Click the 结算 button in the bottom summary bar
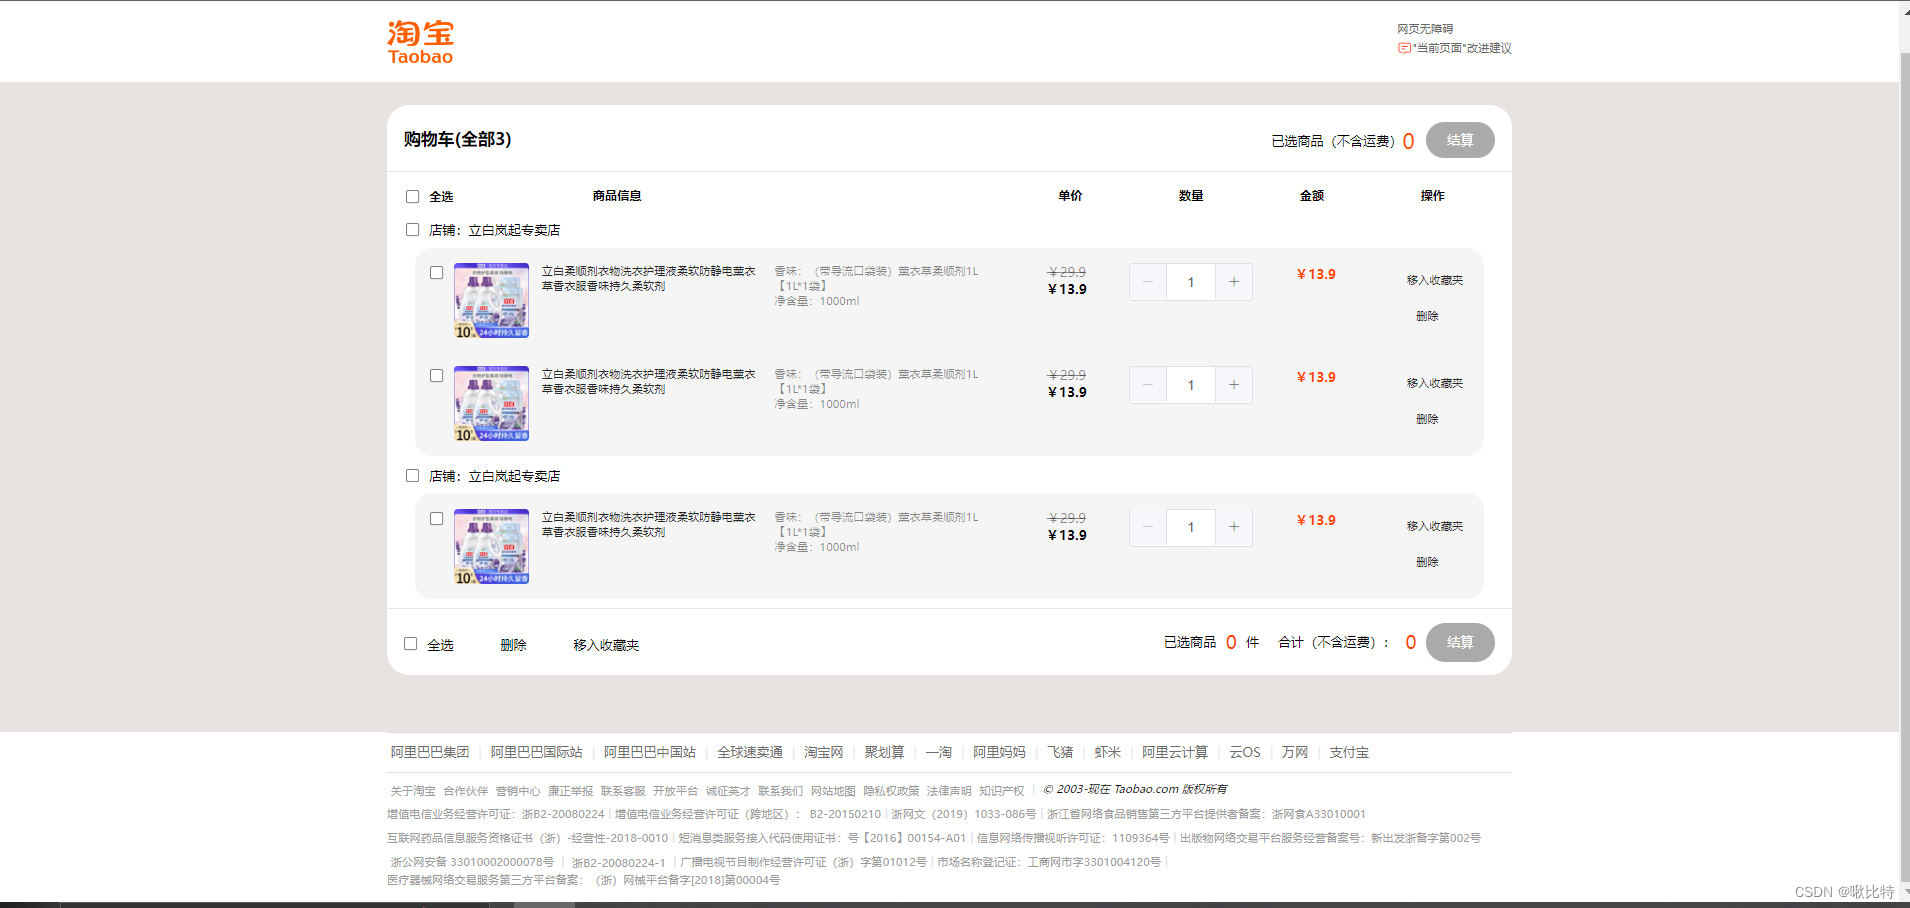1910x908 pixels. (x=1460, y=642)
